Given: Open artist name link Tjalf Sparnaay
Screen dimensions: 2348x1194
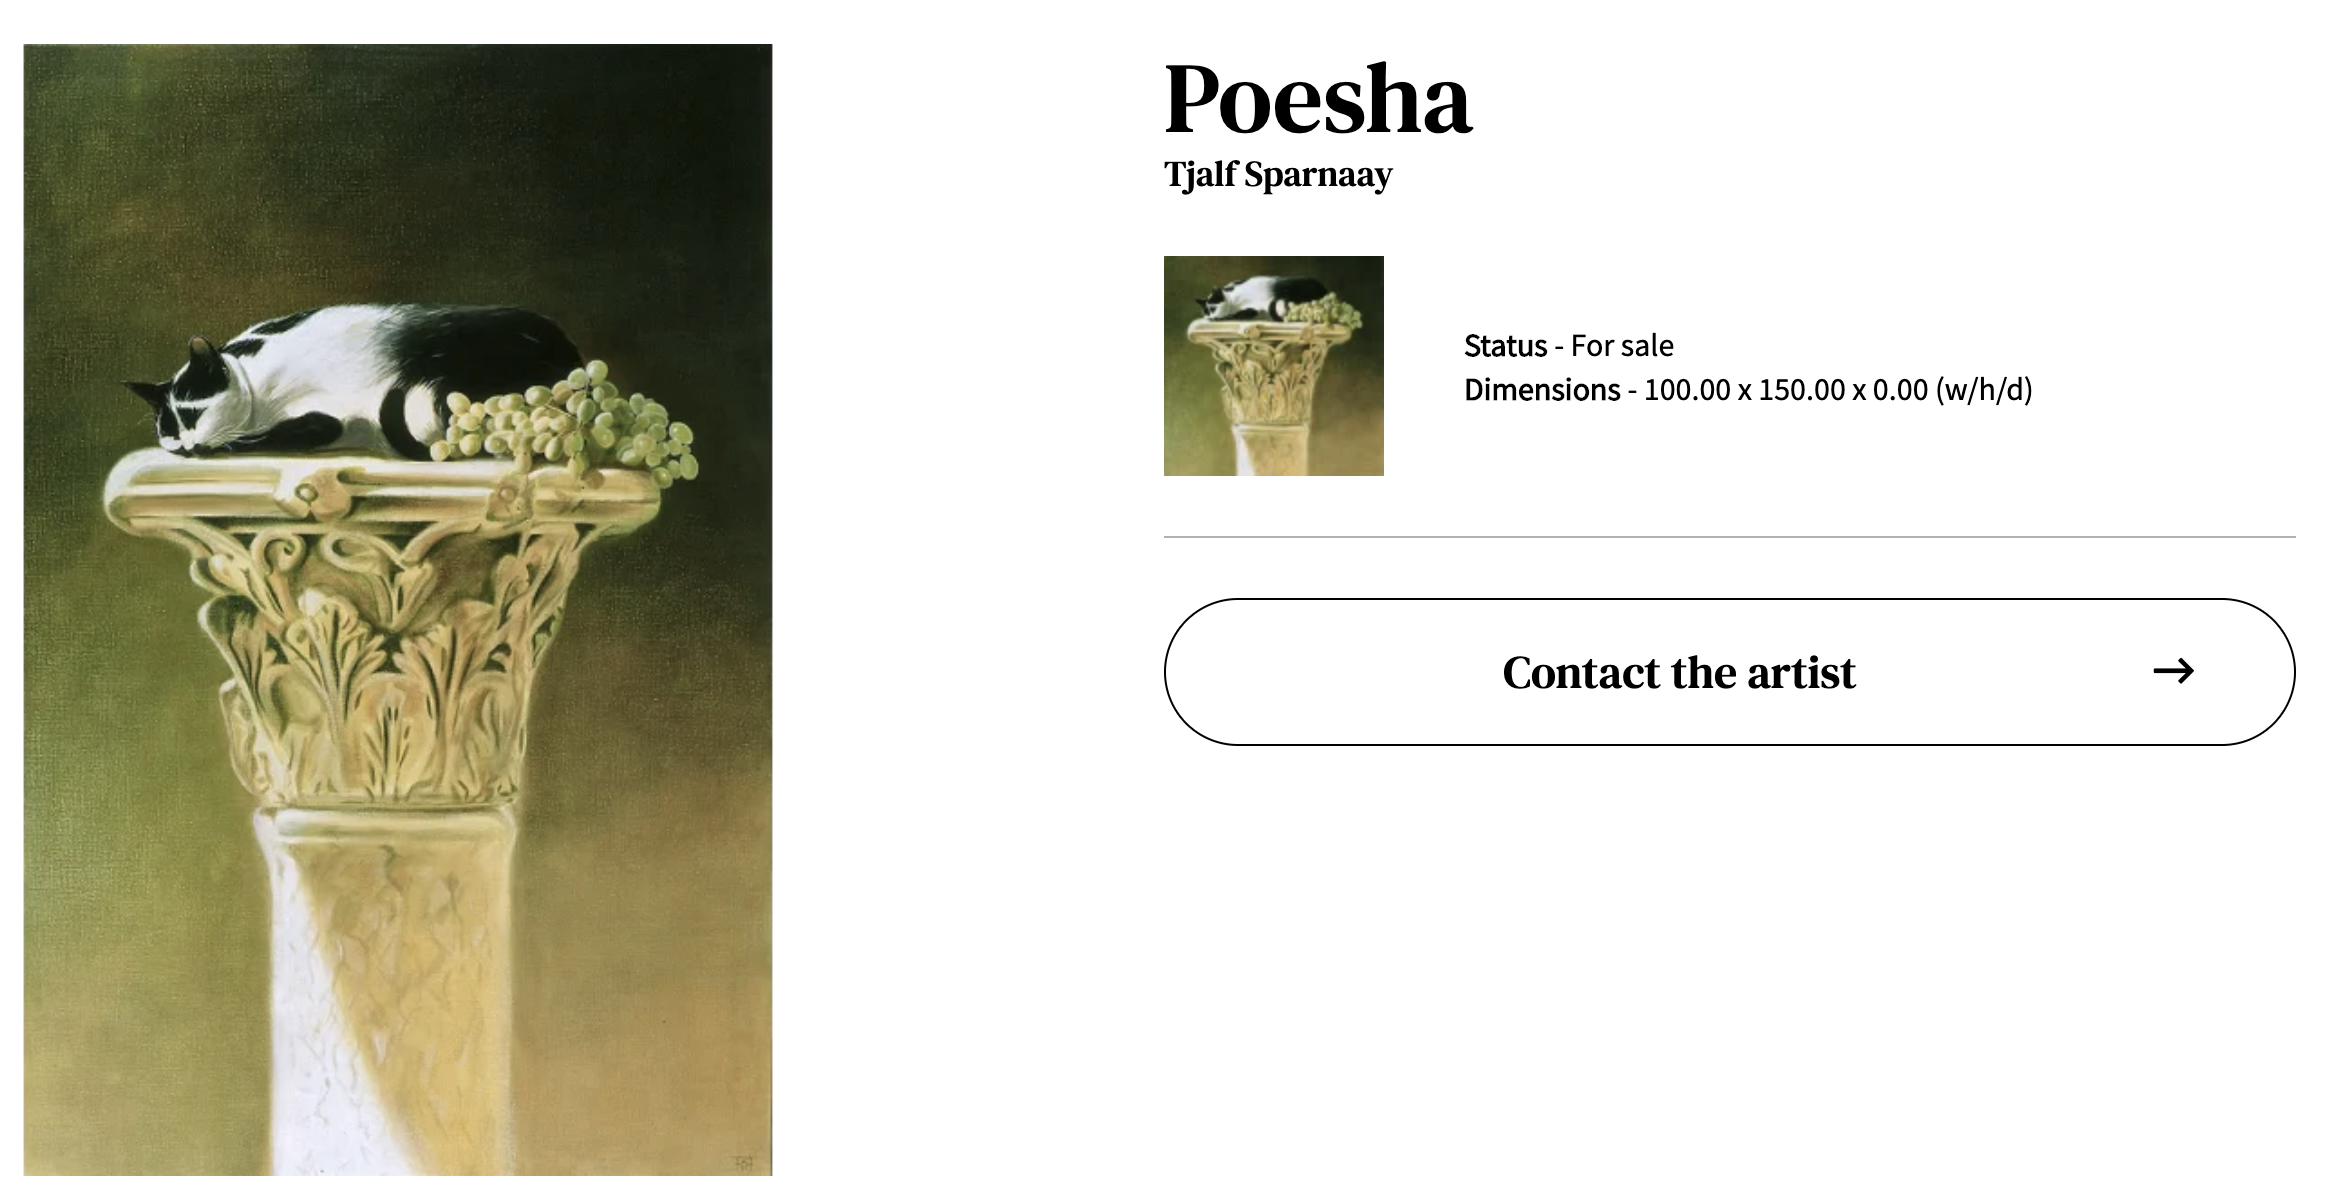Looking at the screenshot, I should tap(1278, 175).
